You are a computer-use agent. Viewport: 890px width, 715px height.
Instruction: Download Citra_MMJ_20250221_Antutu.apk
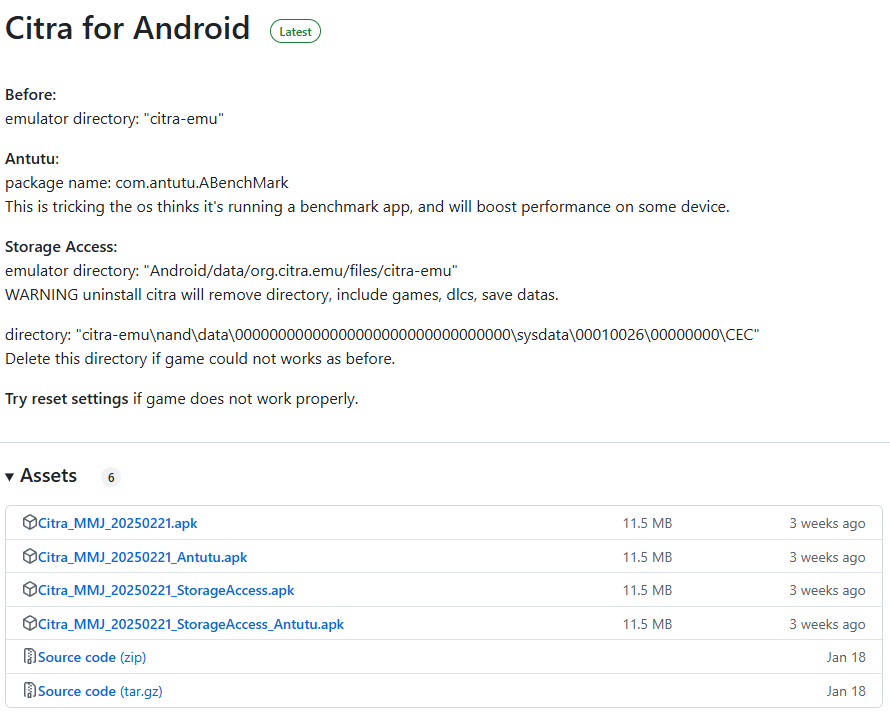[142, 557]
